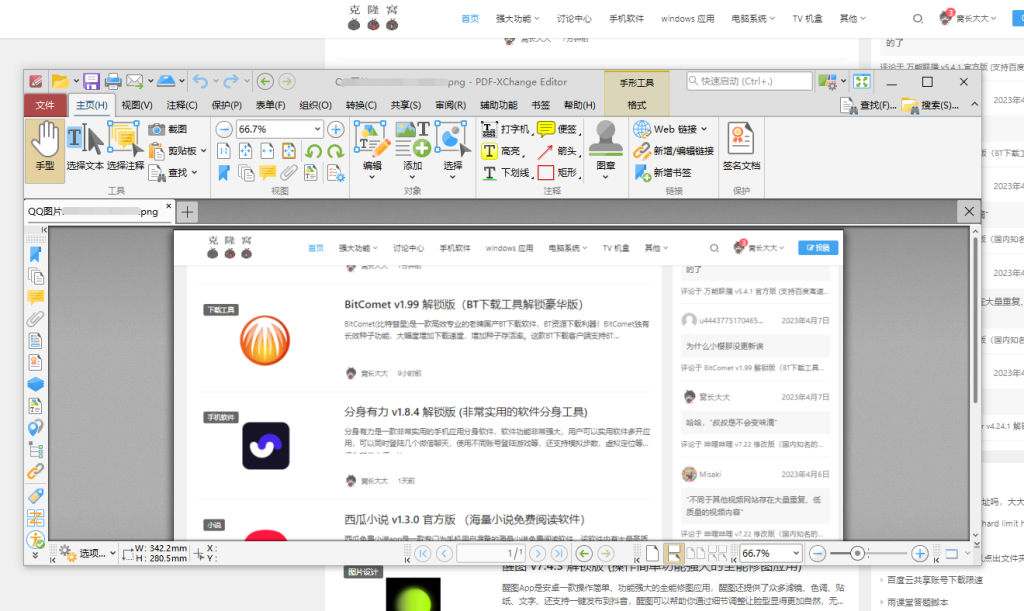Open Bookmarks pane in left sidebar
The height and width of the screenshot is (611, 1024).
click(x=35, y=255)
